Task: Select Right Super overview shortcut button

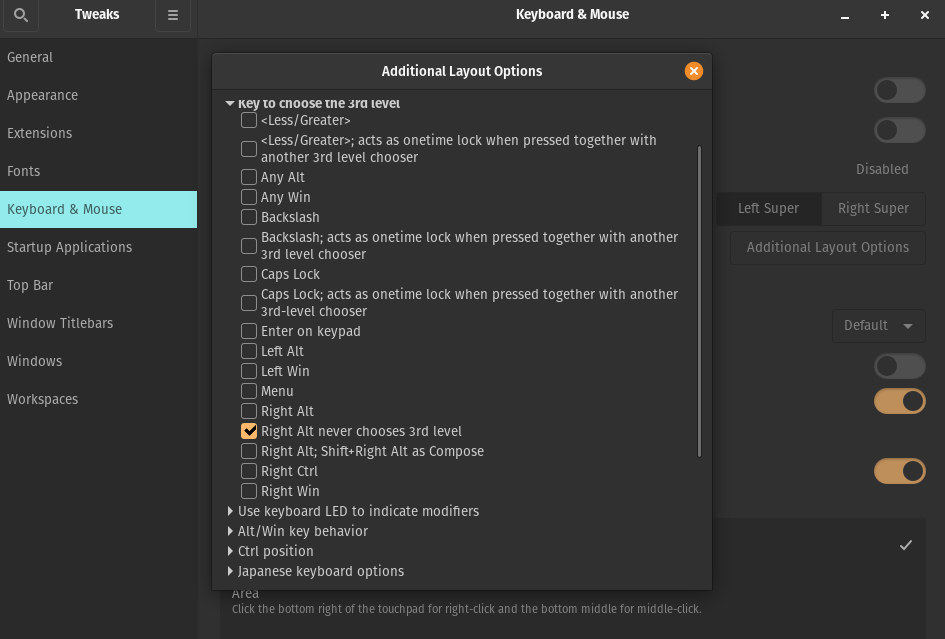Action: pyautogui.click(x=873, y=208)
